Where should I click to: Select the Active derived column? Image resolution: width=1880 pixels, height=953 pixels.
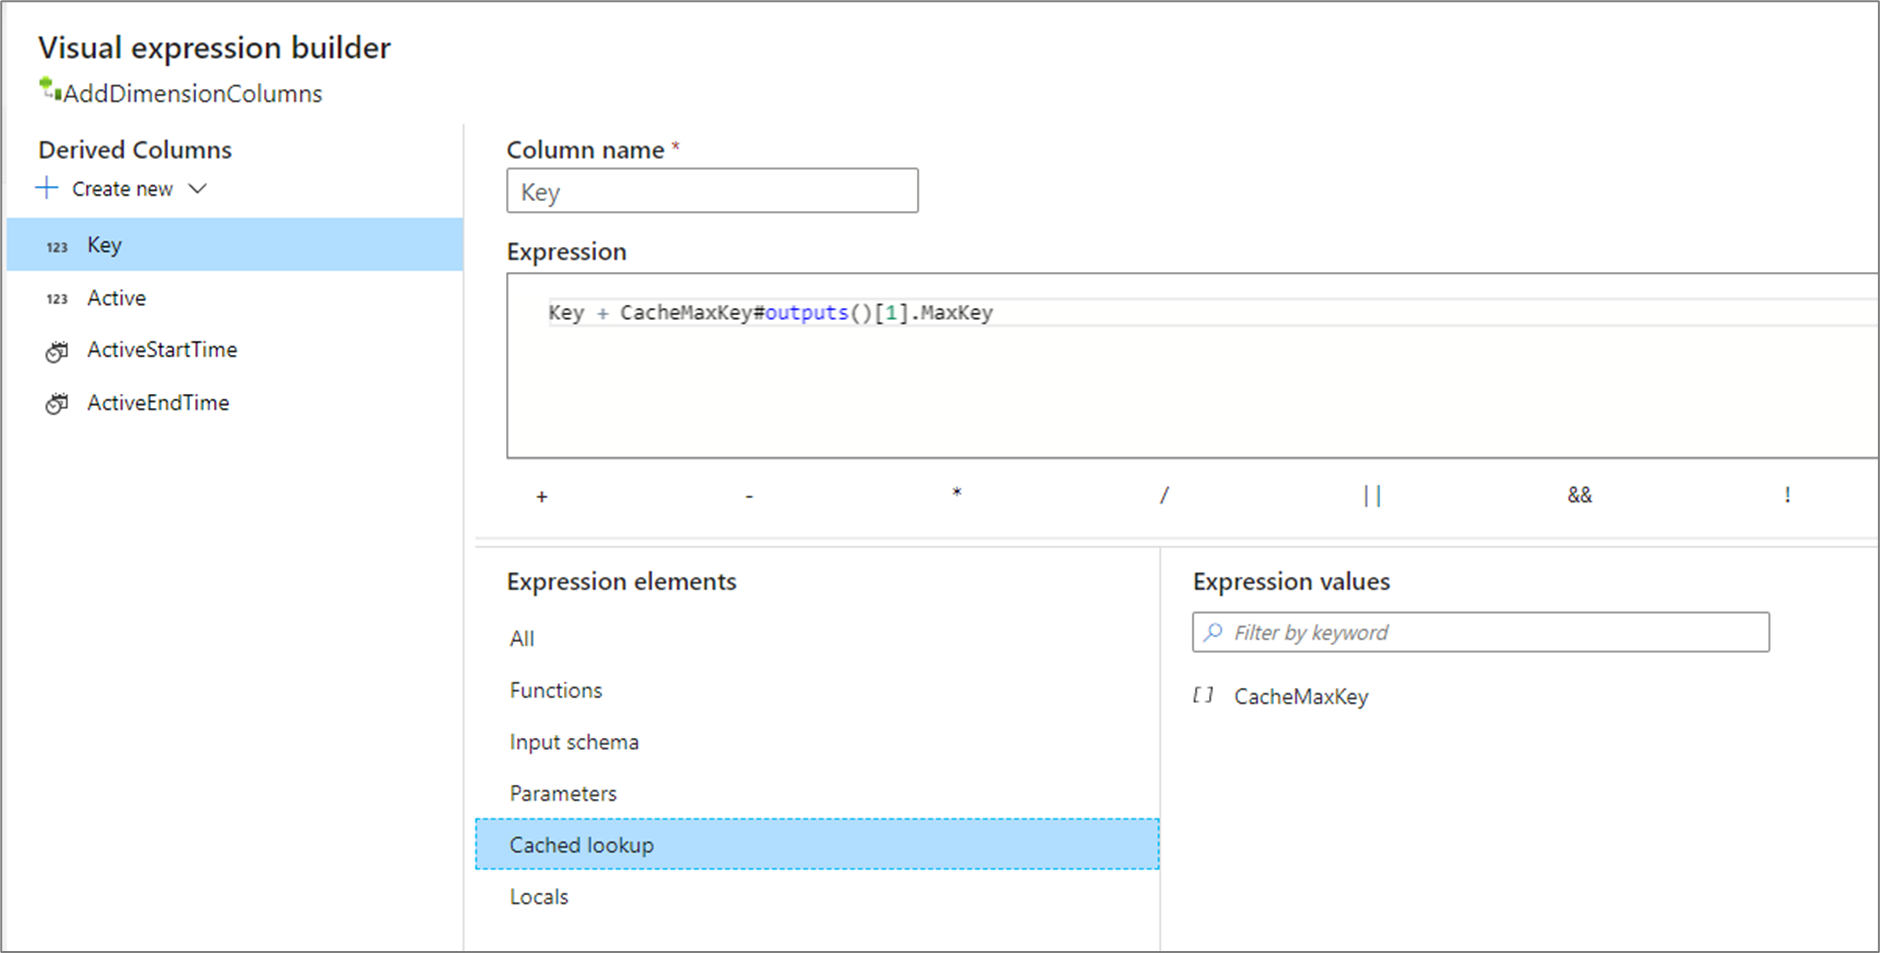point(116,298)
